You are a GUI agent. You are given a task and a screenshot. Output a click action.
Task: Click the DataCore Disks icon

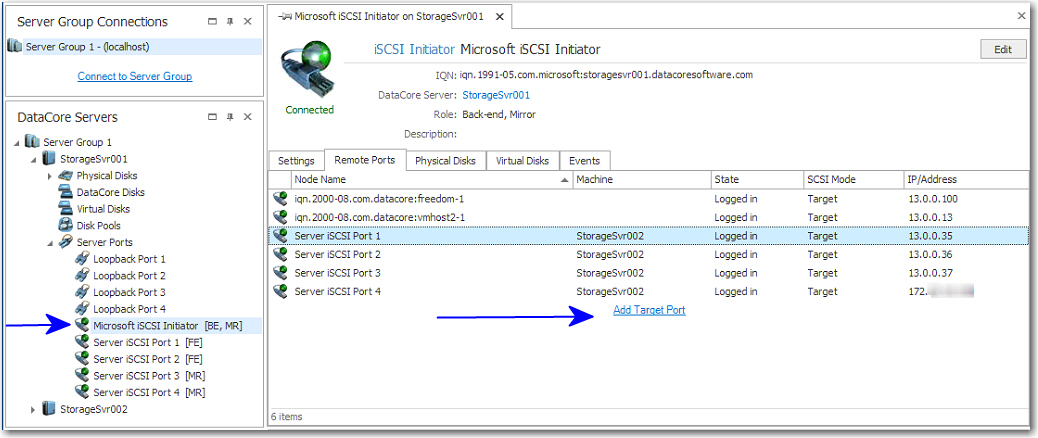pos(66,192)
